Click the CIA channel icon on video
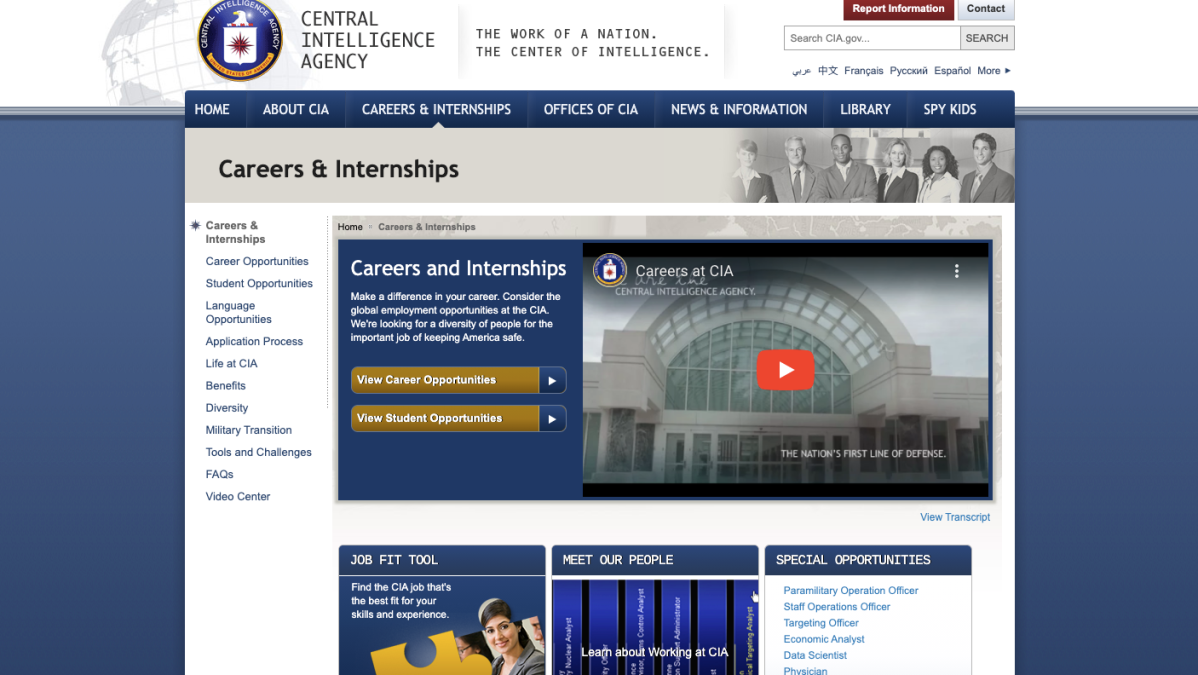The image size is (1198, 675). click(x=609, y=270)
